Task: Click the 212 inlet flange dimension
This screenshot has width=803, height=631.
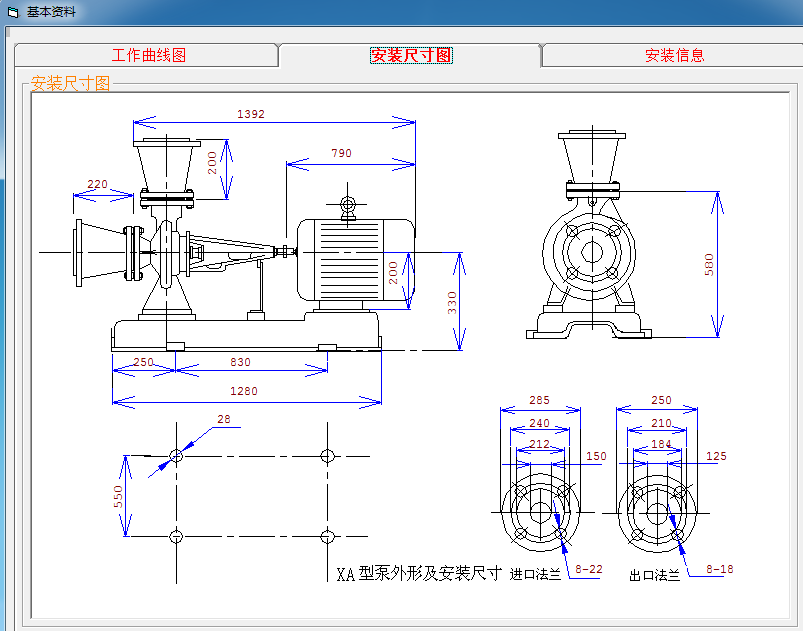Action: [x=539, y=444]
